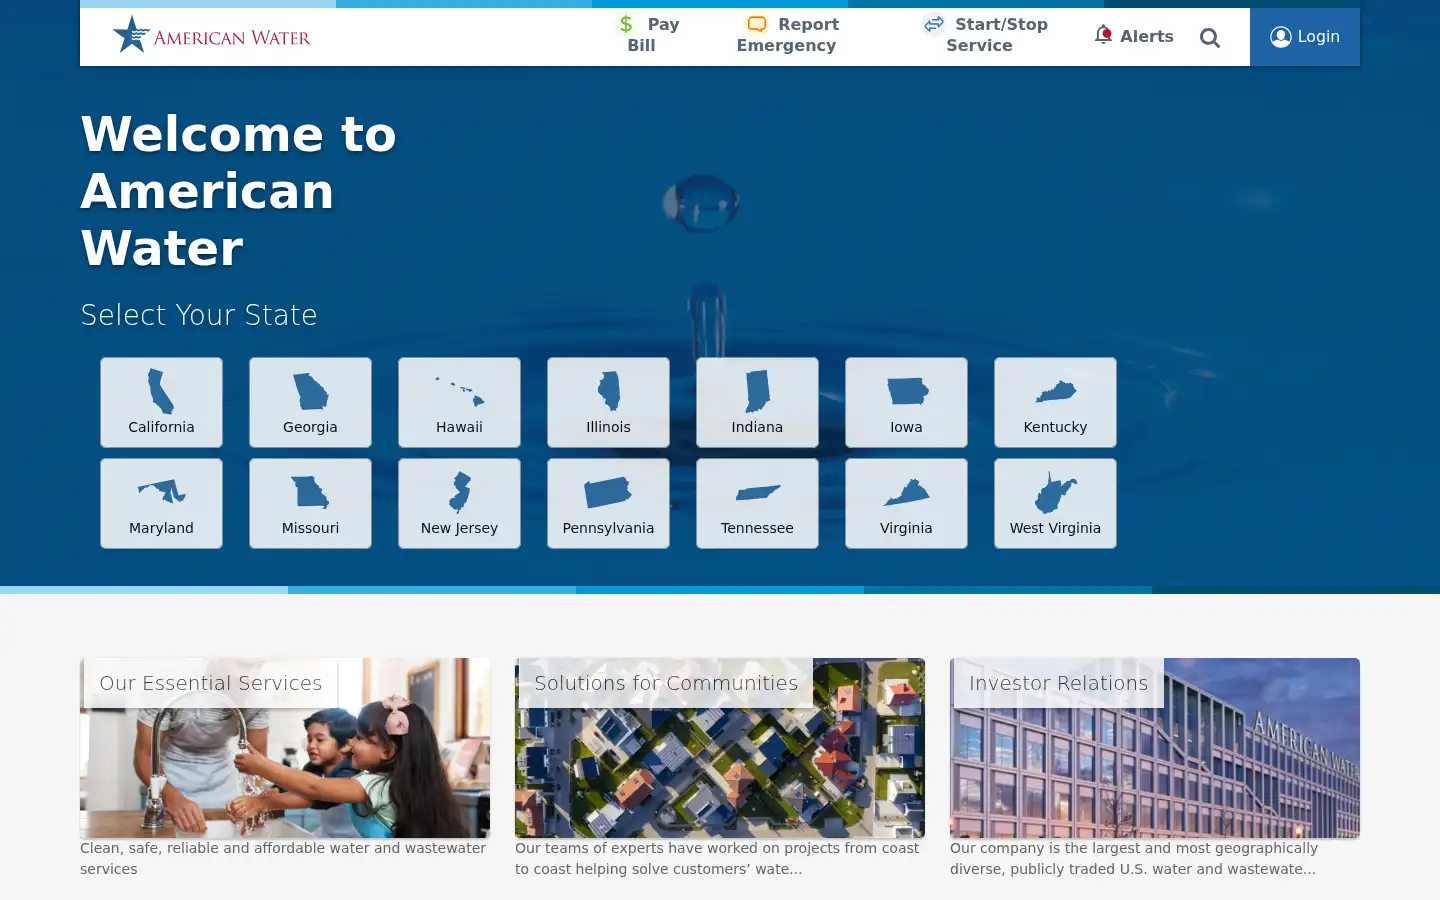Choose the Indiana label text
1440x900 pixels.
click(x=757, y=427)
